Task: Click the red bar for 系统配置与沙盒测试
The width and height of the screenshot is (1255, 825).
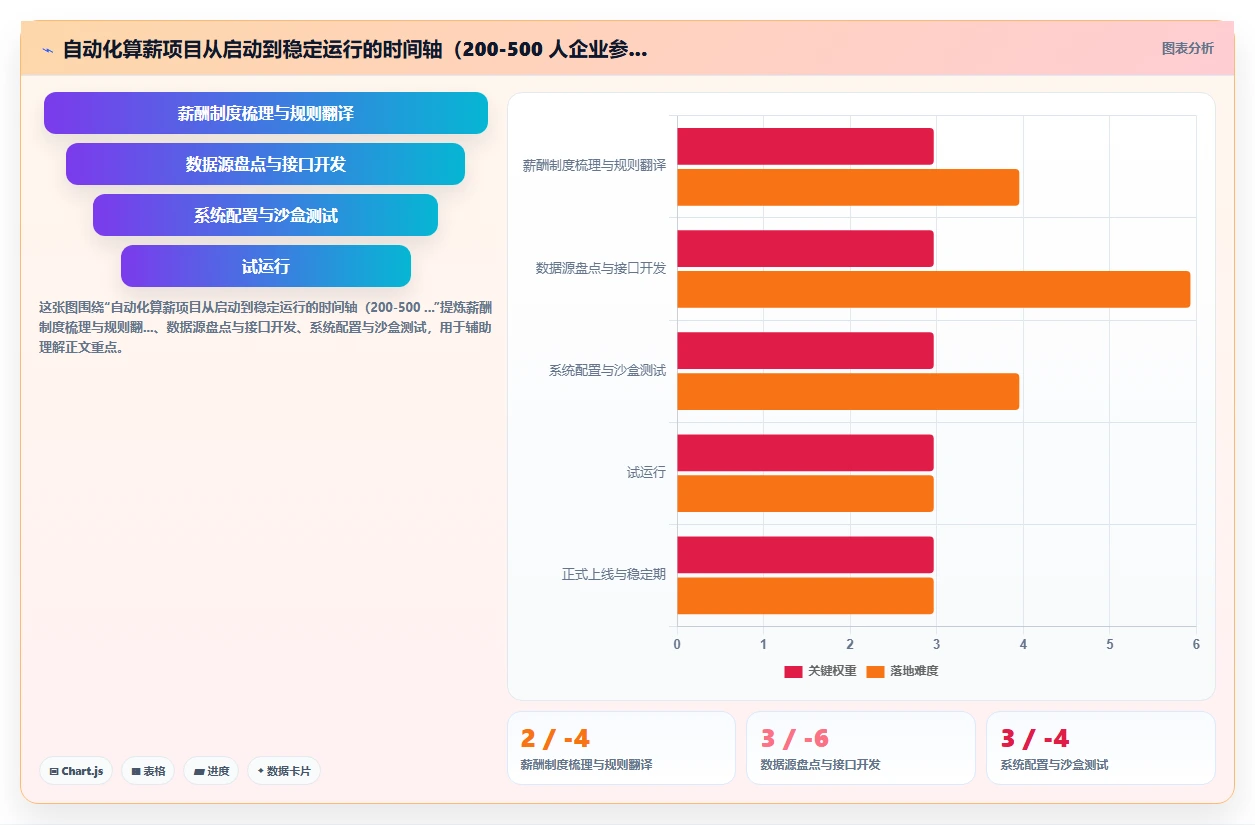Action: click(x=805, y=351)
